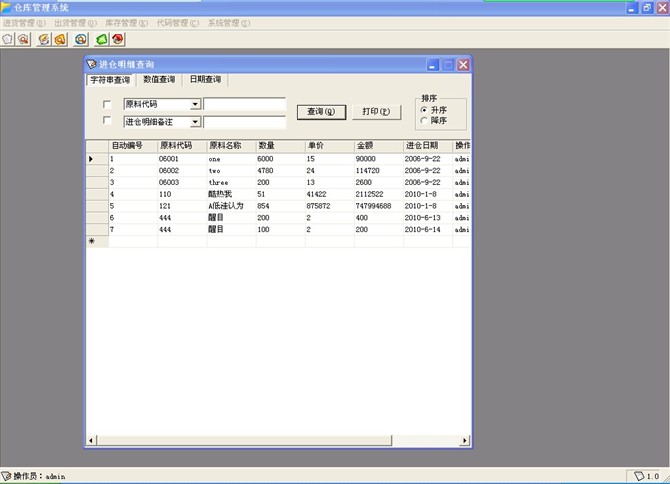Click the 仓库管理系统 title bar app icon
This screenshot has height=484, width=670.
click(x=6, y=7)
